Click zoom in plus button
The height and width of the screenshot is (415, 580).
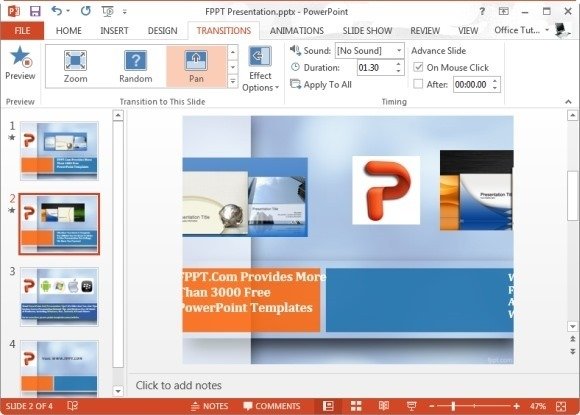(516, 406)
